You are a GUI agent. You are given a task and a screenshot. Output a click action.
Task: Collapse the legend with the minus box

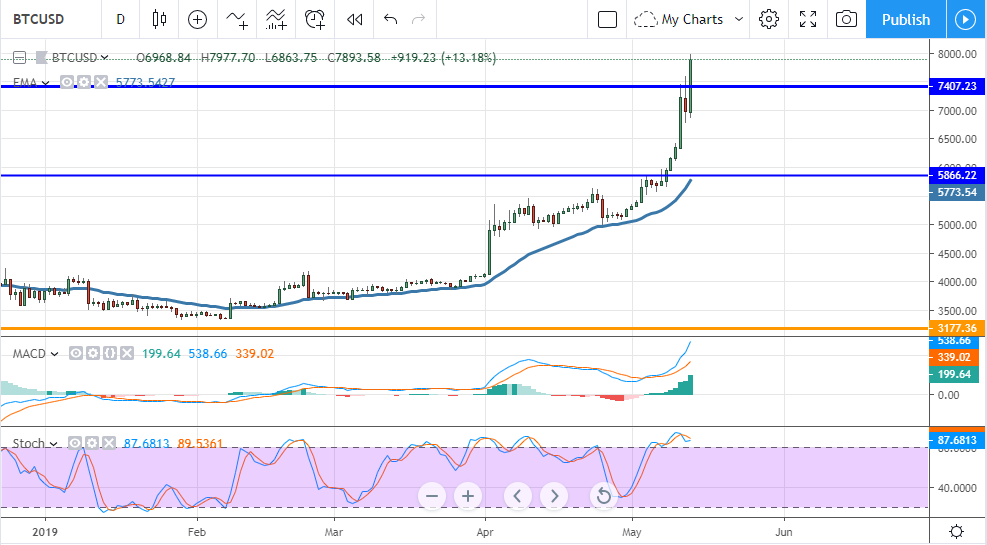tap(20, 58)
